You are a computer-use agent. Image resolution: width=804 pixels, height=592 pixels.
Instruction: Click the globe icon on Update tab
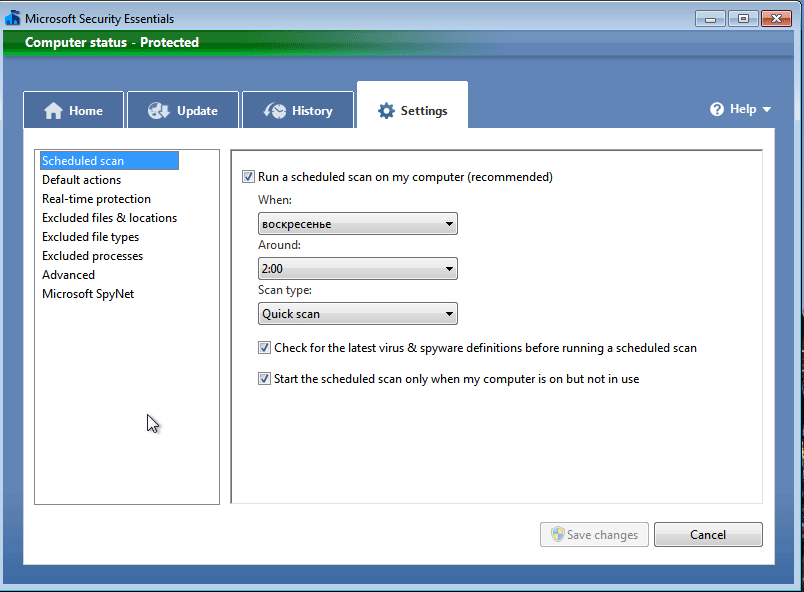pos(158,111)
